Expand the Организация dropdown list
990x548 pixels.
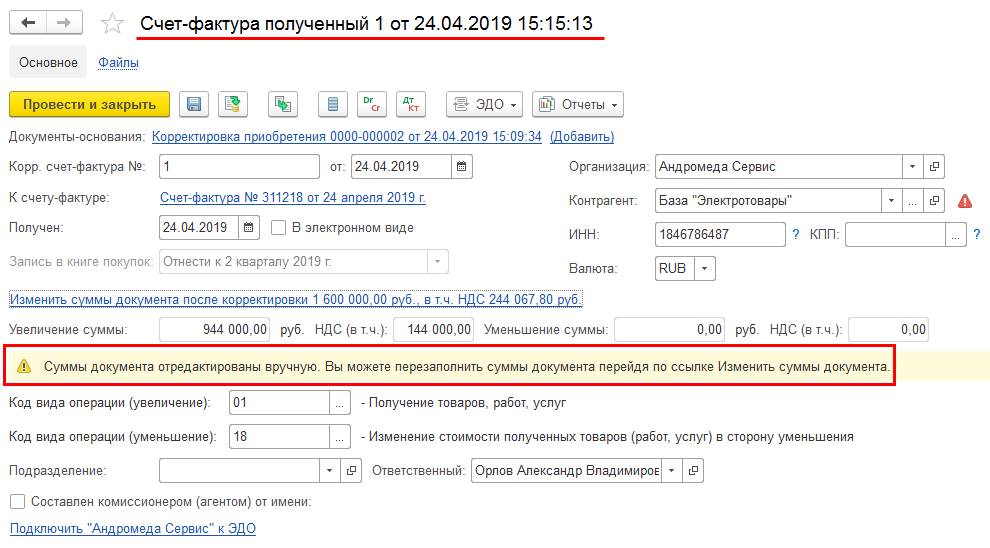click(912, 167)
